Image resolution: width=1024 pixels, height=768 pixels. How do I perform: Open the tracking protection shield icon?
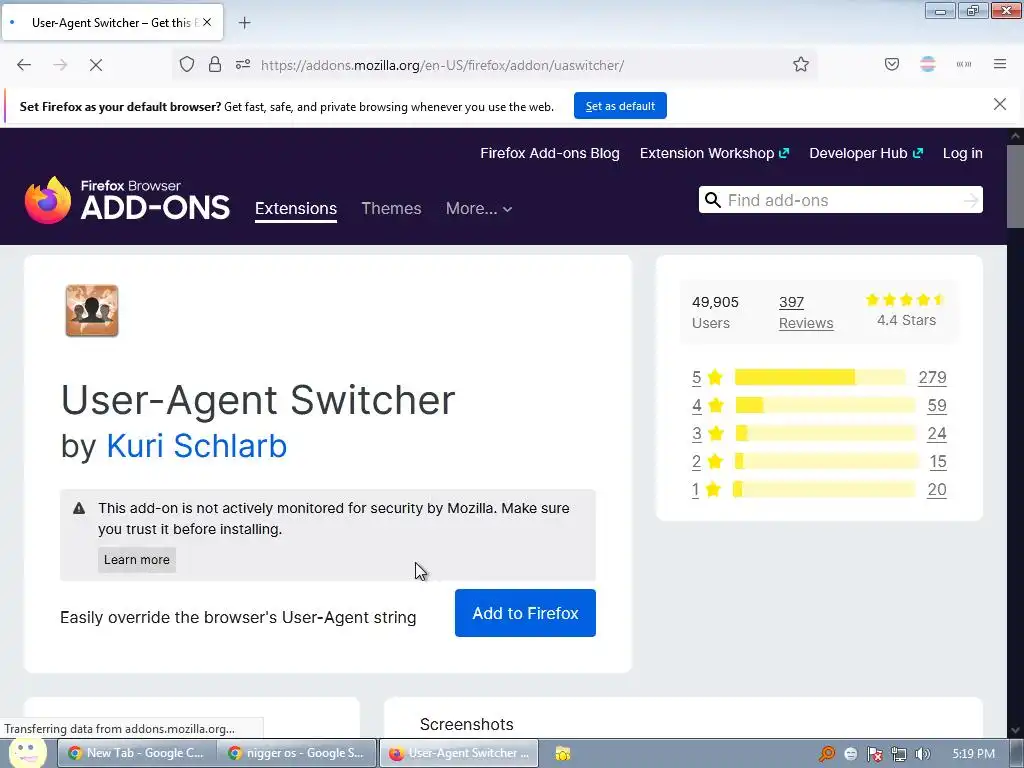click(x=187, y=64)
